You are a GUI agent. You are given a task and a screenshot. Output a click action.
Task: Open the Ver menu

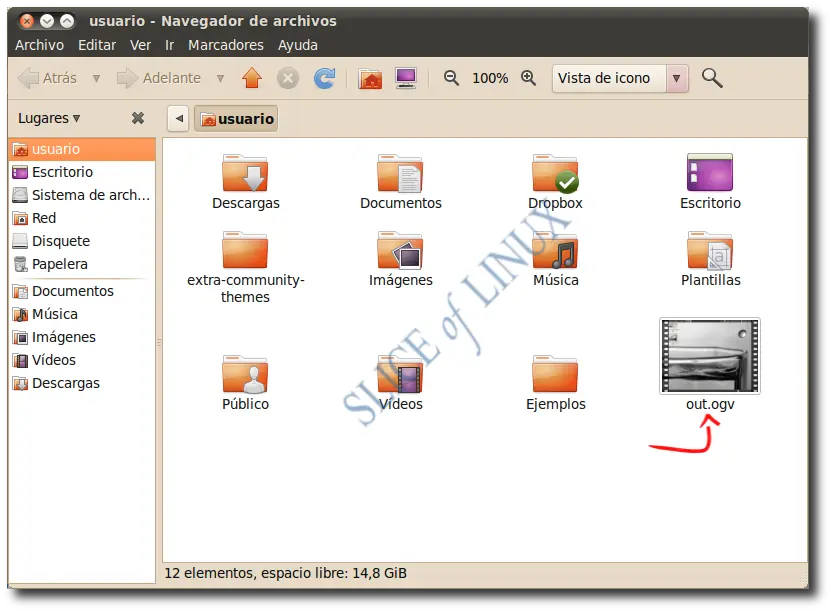pos(140,45)
